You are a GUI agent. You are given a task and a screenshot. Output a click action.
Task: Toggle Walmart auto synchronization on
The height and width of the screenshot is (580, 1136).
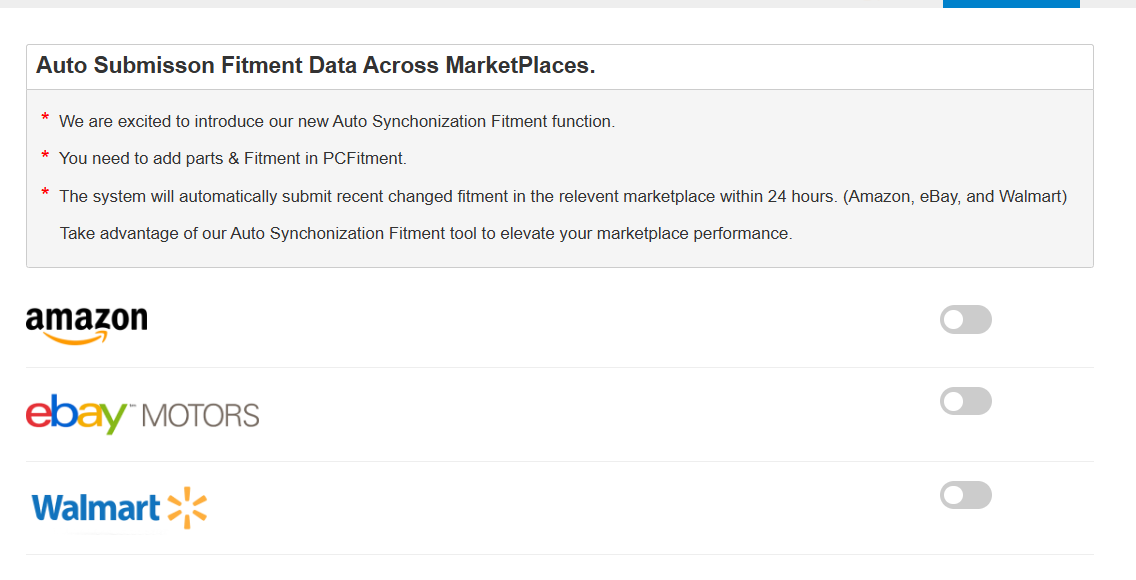(965, 495)
